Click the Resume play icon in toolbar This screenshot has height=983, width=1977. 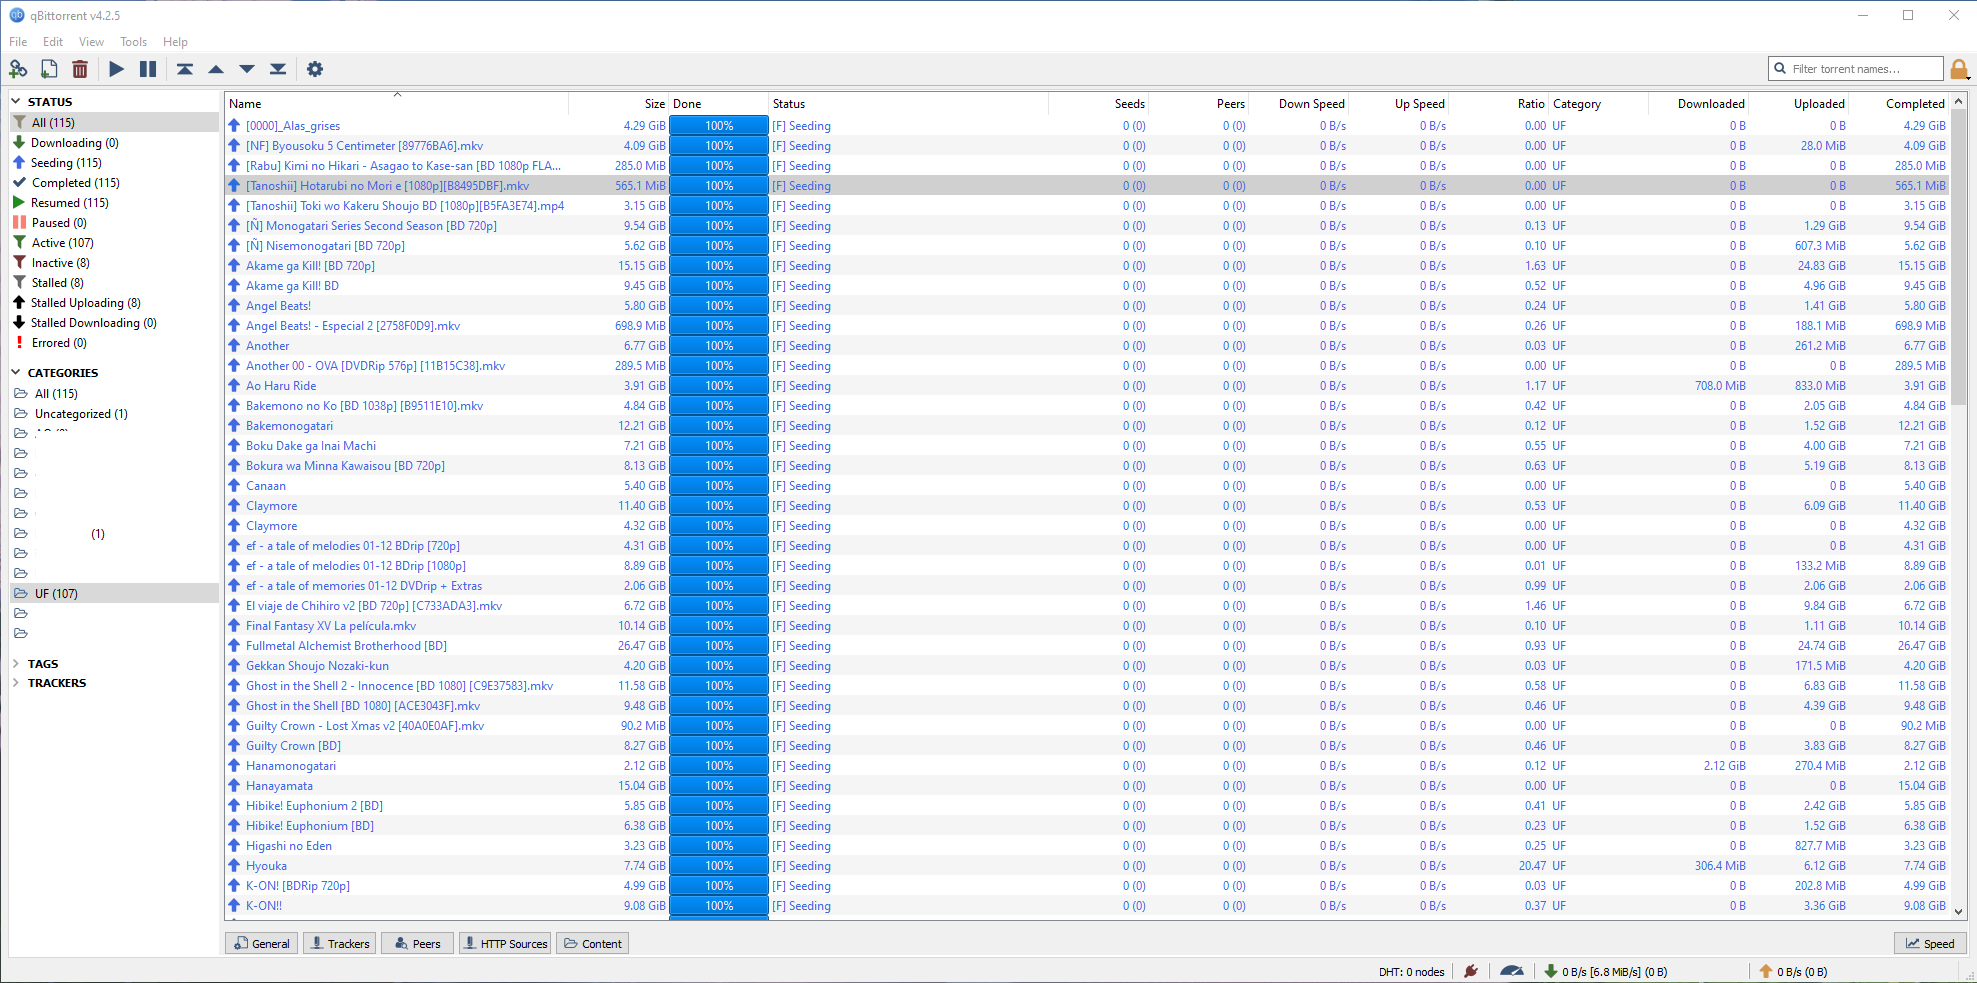pos(117,69)
